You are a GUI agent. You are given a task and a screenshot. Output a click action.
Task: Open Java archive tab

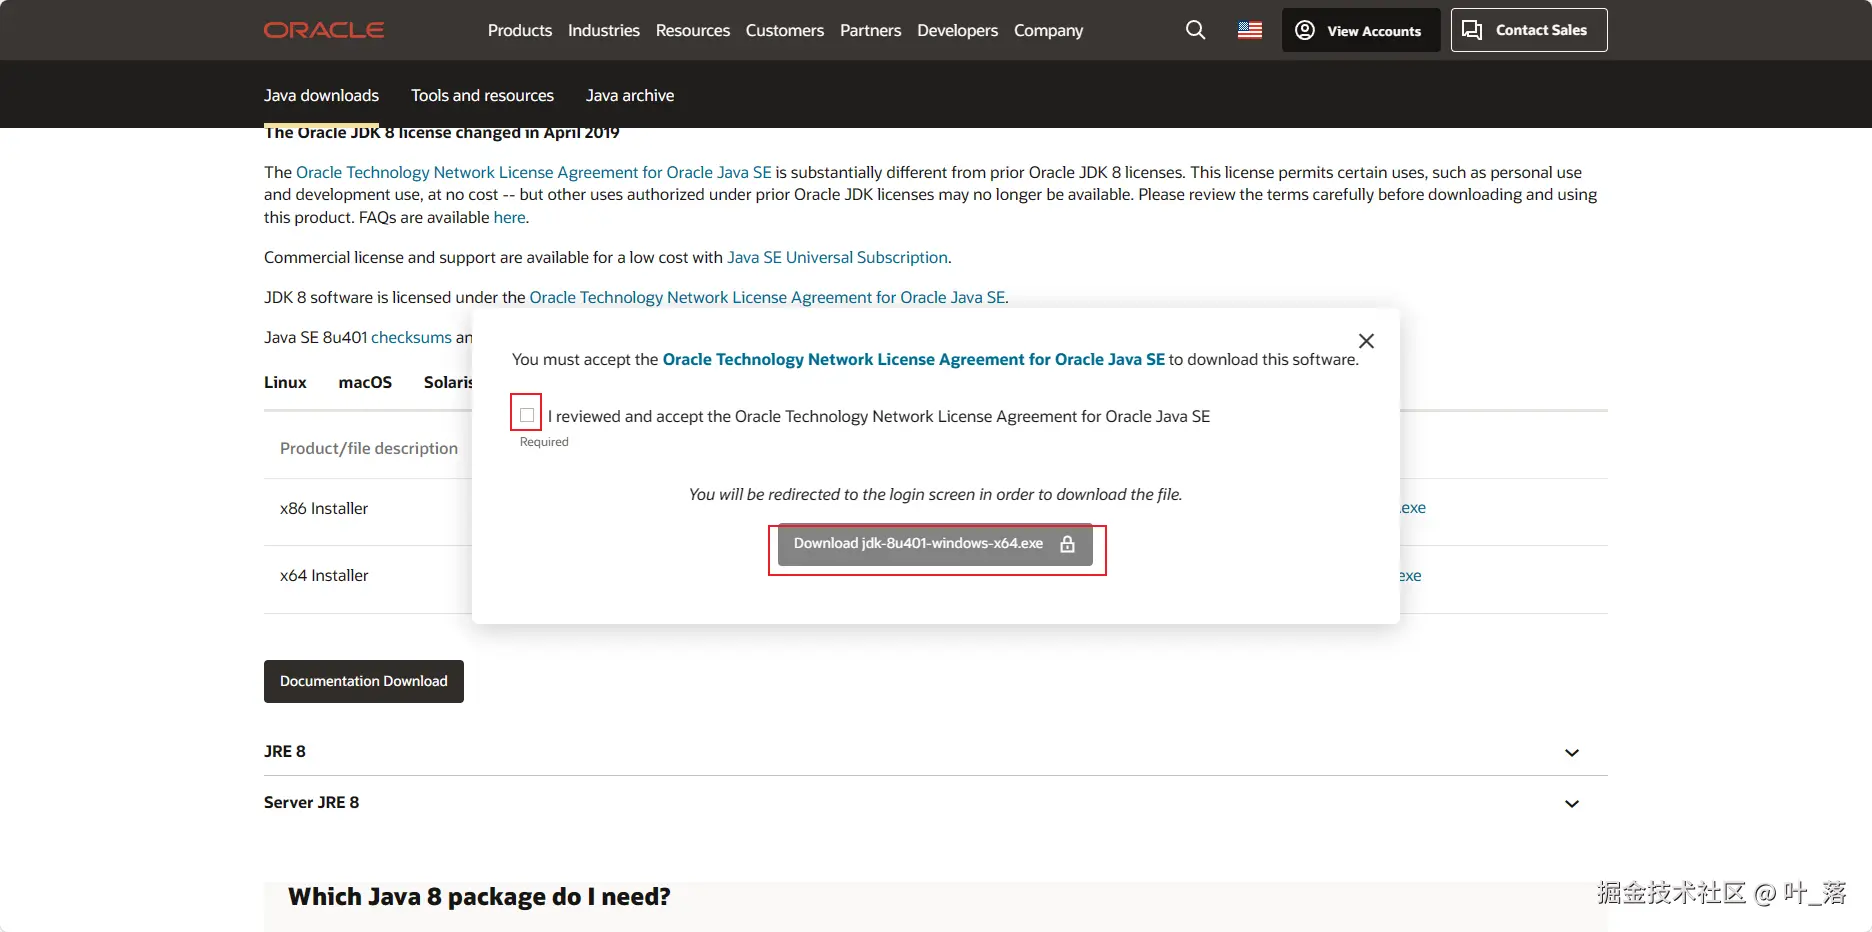click(630, 95)
